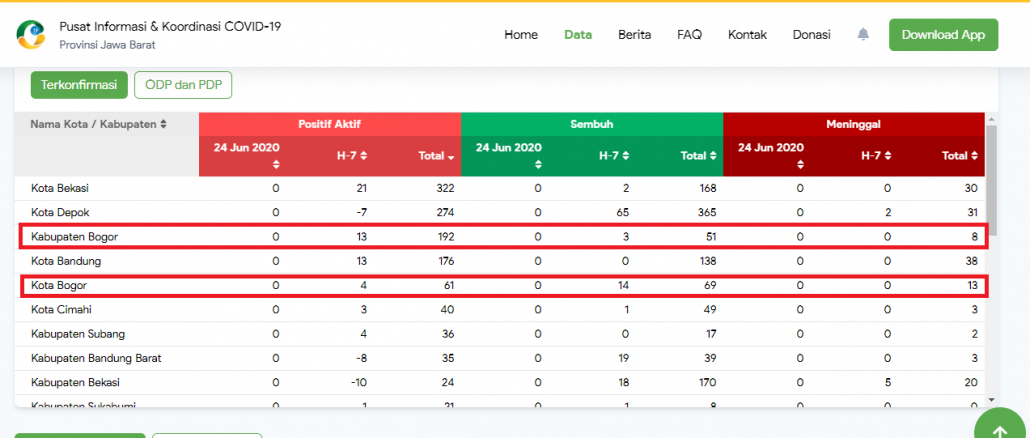Switch to ODP dan PDP tab
The width and height of the screenshot is (1030, 438).
pos(183,85)
